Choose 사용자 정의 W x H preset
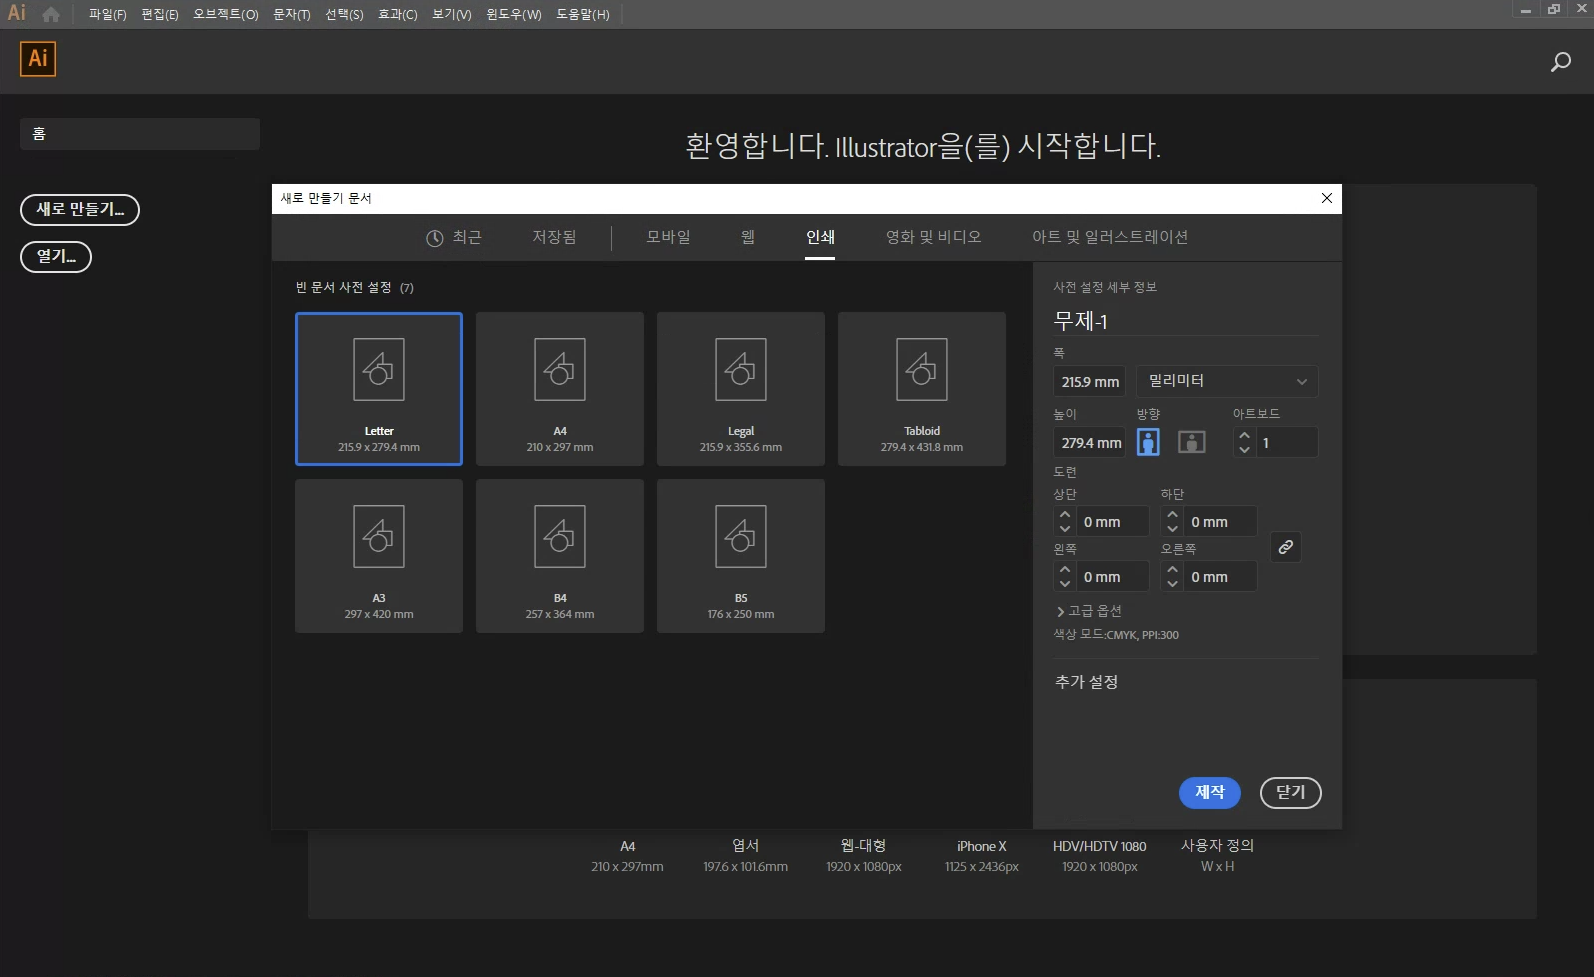This screenshot has height=977, width=1594. pyautogui.click(x=1217, y=856)
